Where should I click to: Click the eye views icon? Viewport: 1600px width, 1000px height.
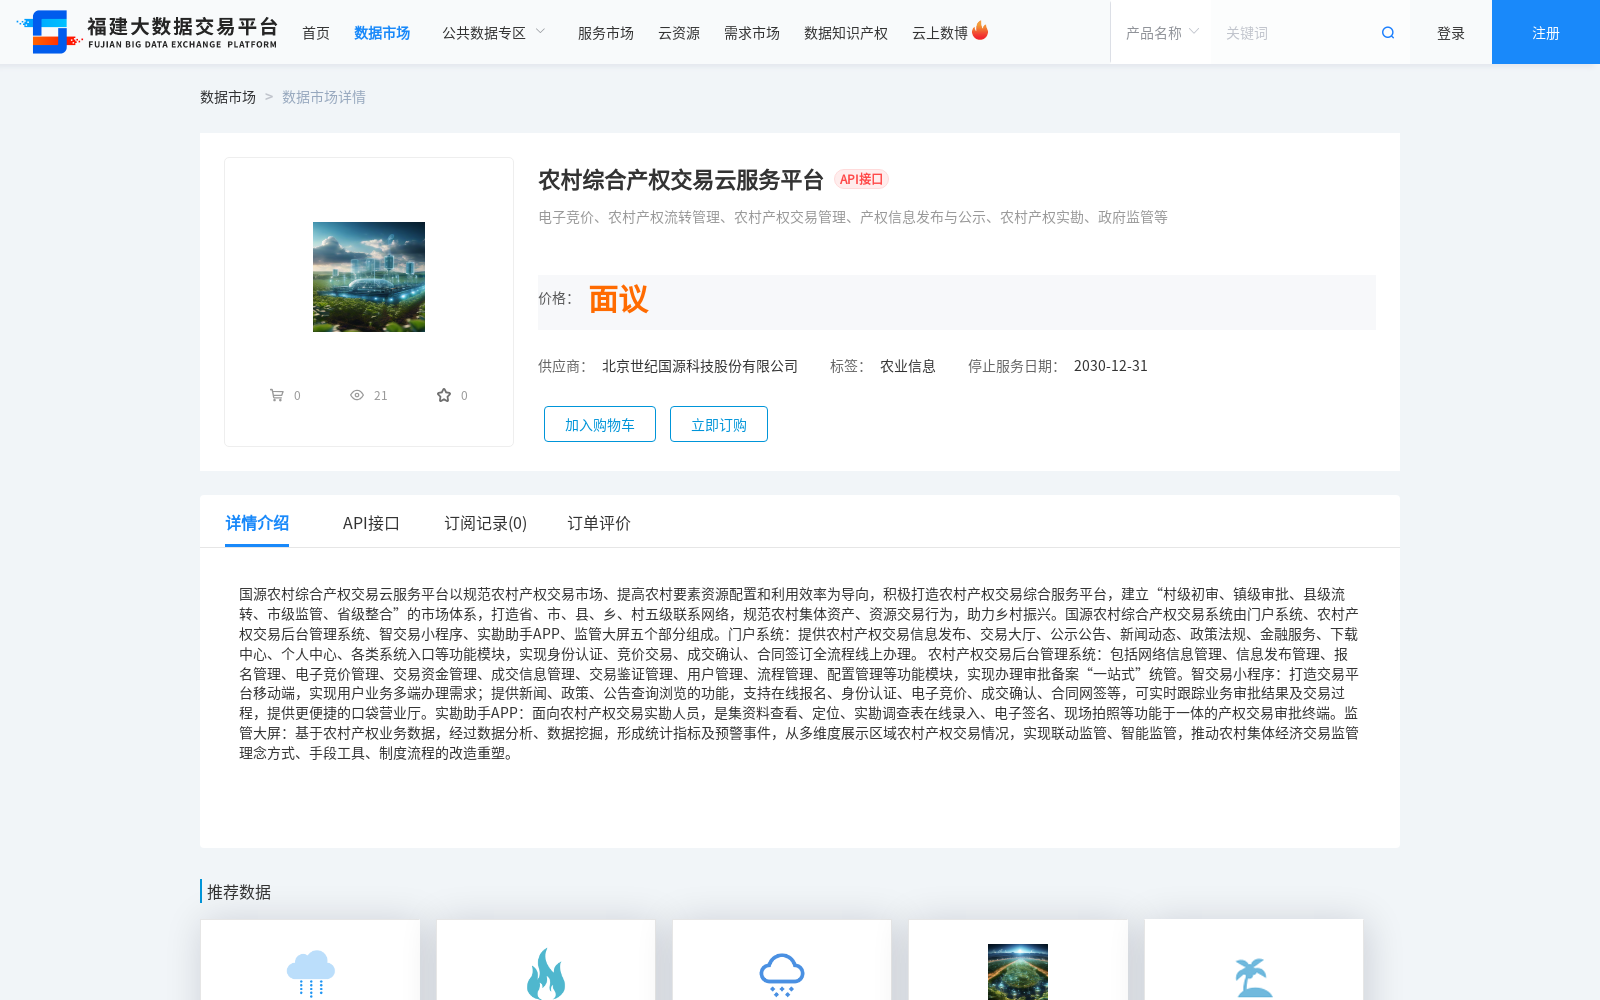coord(357,395)
